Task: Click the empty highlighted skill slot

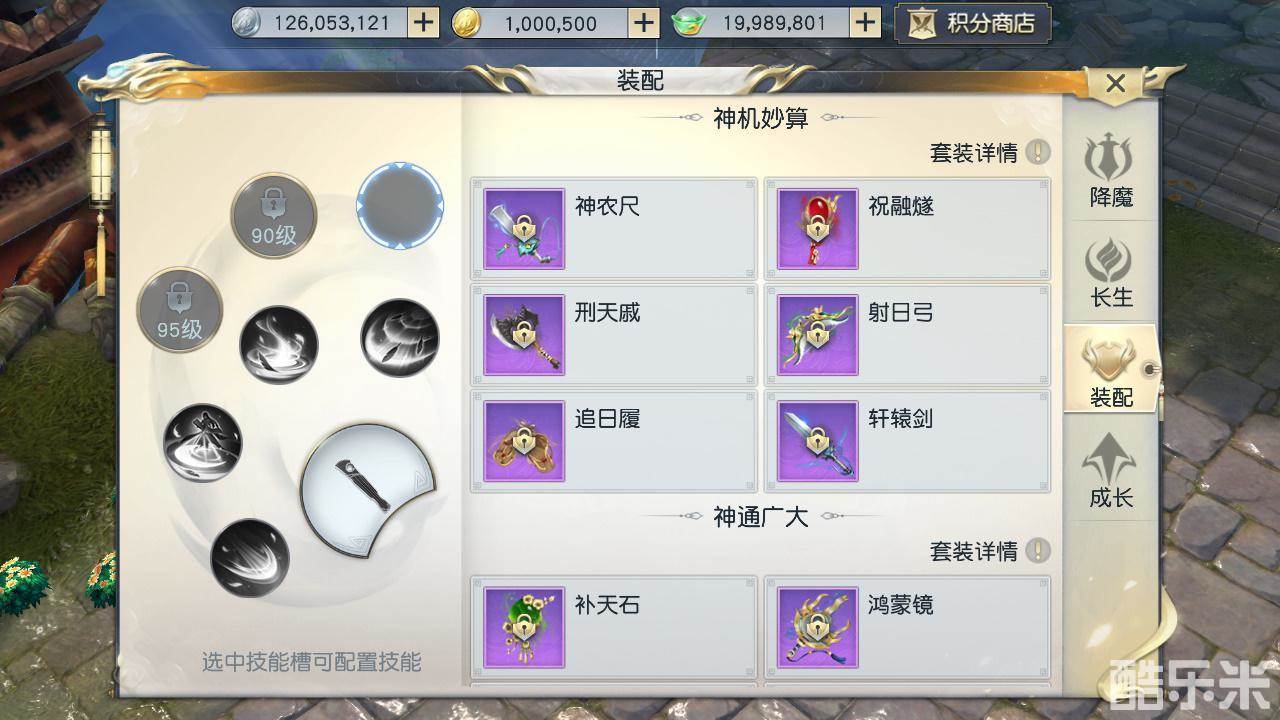Action: 400,206
